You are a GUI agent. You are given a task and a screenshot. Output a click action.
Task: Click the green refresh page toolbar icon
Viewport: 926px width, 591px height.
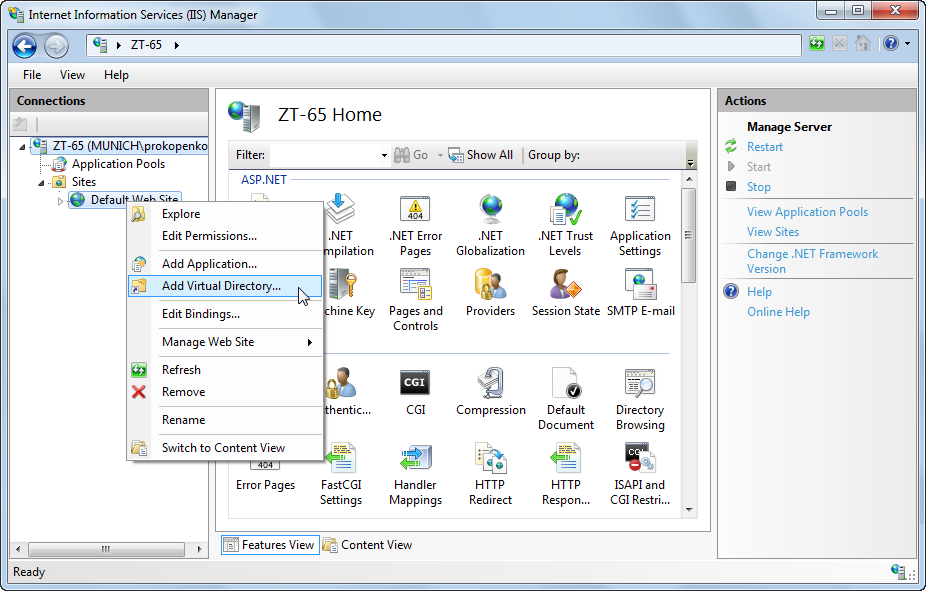tap(817, 44)
